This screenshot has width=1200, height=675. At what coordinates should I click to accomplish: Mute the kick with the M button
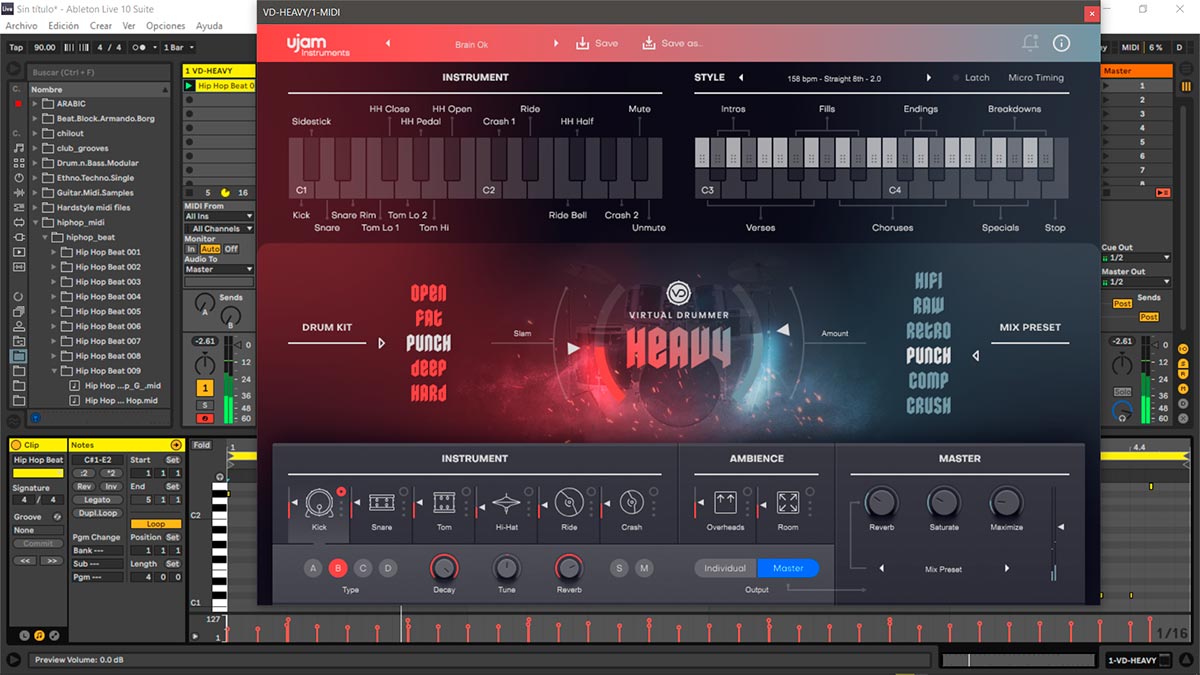pos(644,568)
